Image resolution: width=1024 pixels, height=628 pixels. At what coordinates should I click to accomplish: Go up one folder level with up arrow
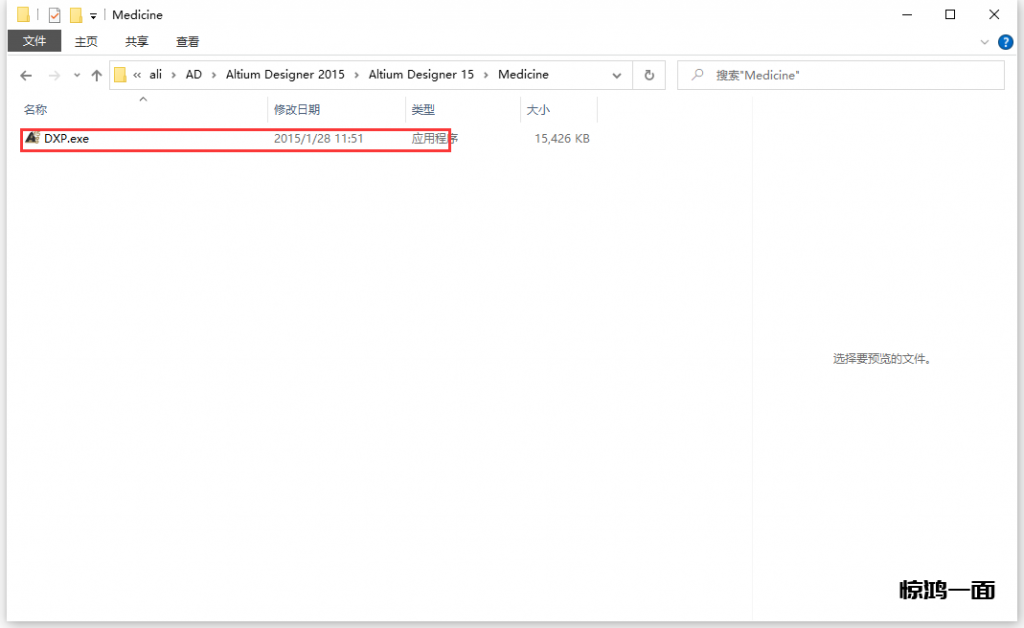click(x=96, y=75)
